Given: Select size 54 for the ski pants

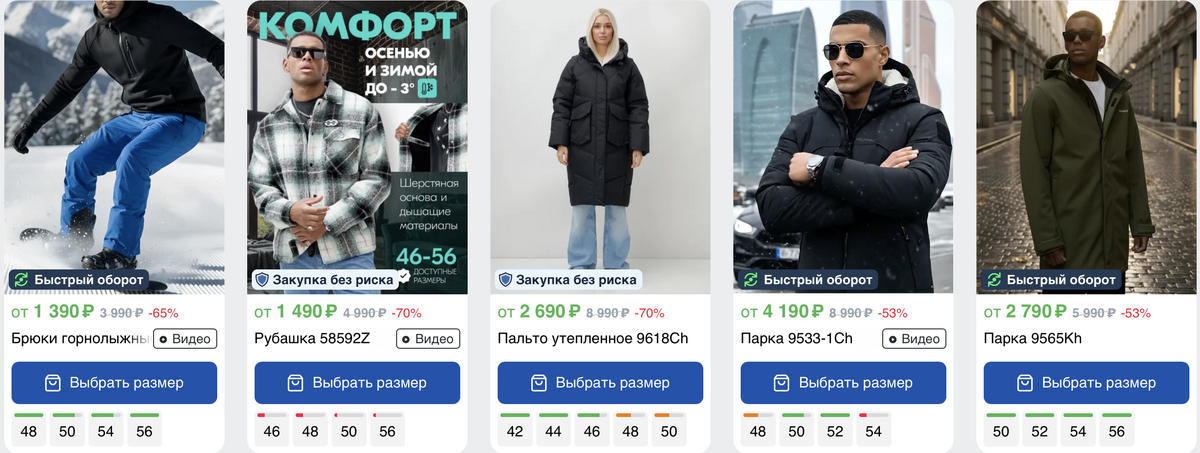Looking at the screenshot, I should click(106, 431).
